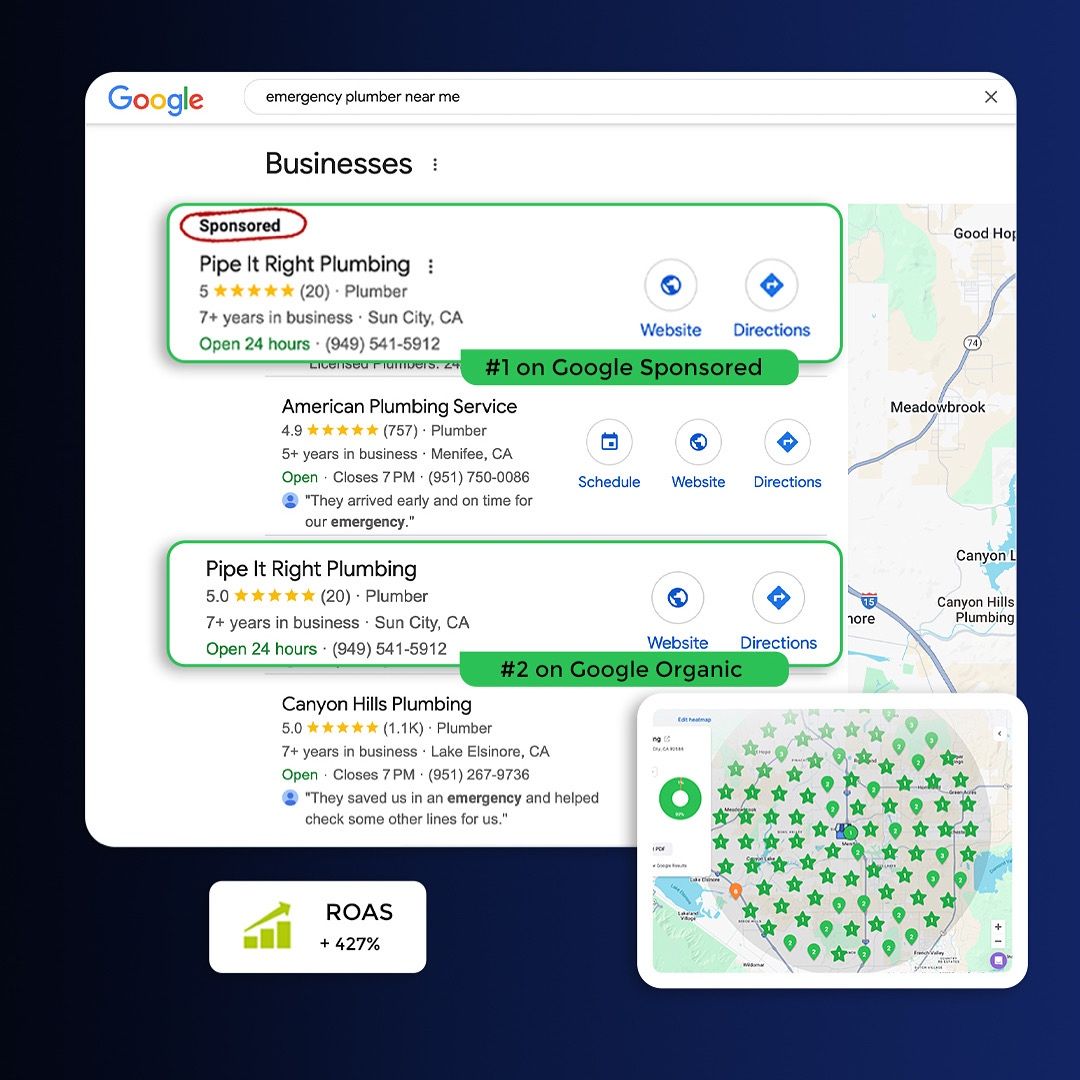
Task: Click the PDF button in the heatmap sidebar
Action: (x=661, y=849)
